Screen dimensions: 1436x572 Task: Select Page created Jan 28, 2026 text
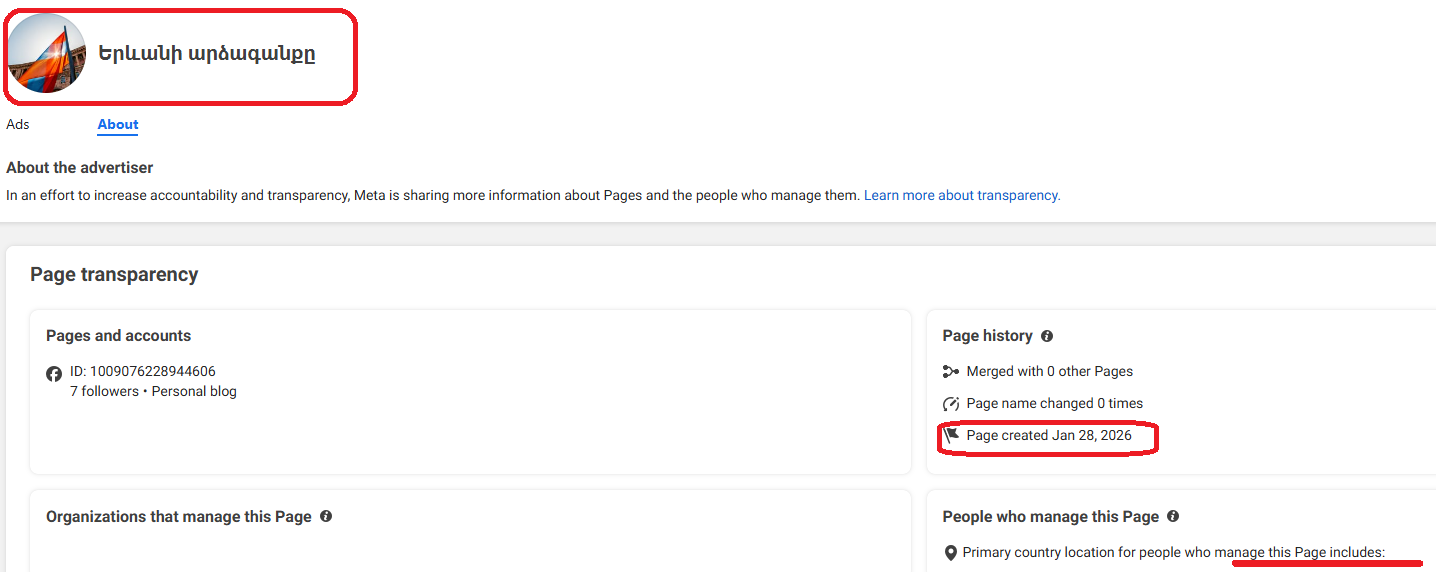1049,435
